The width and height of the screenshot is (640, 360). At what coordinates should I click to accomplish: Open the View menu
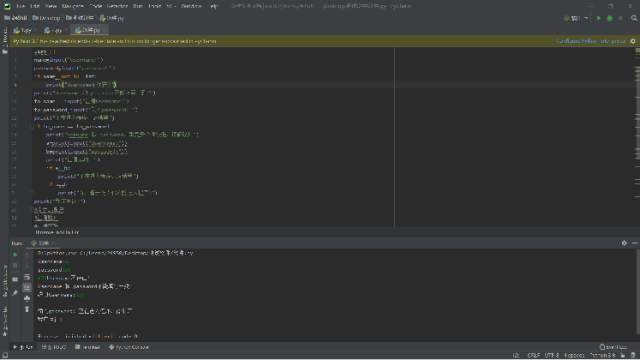(x=51, y=6)
